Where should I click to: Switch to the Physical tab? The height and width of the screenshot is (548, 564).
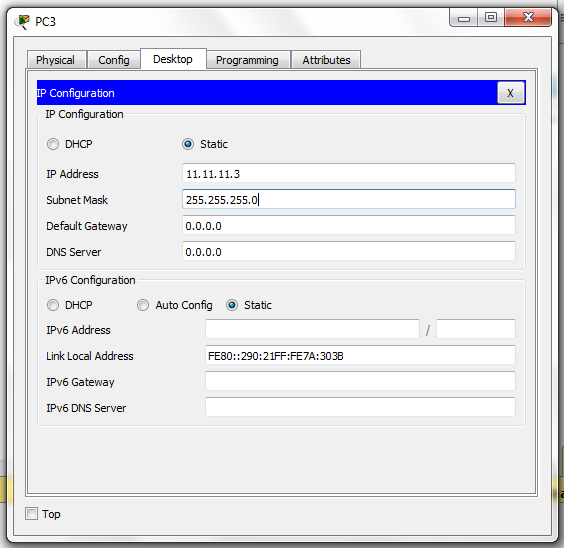tap(56, 60)
